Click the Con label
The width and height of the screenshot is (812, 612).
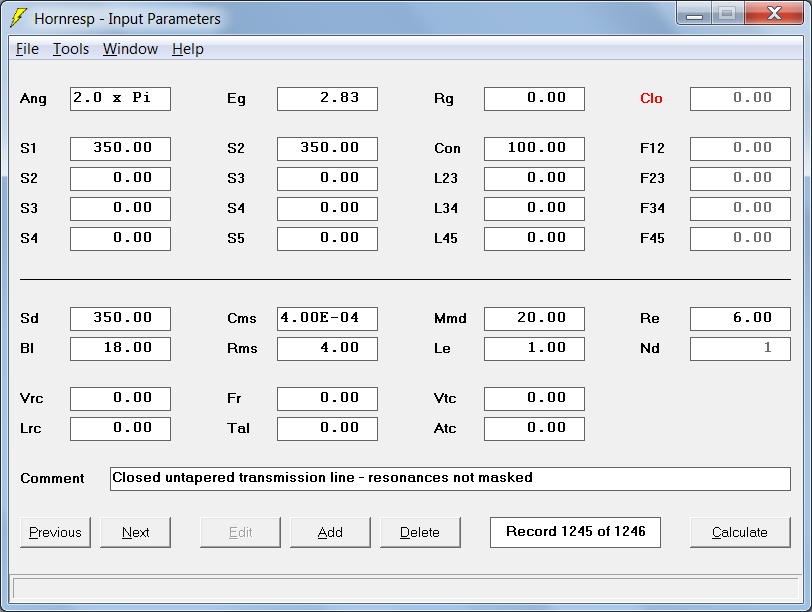pos(447,149)
